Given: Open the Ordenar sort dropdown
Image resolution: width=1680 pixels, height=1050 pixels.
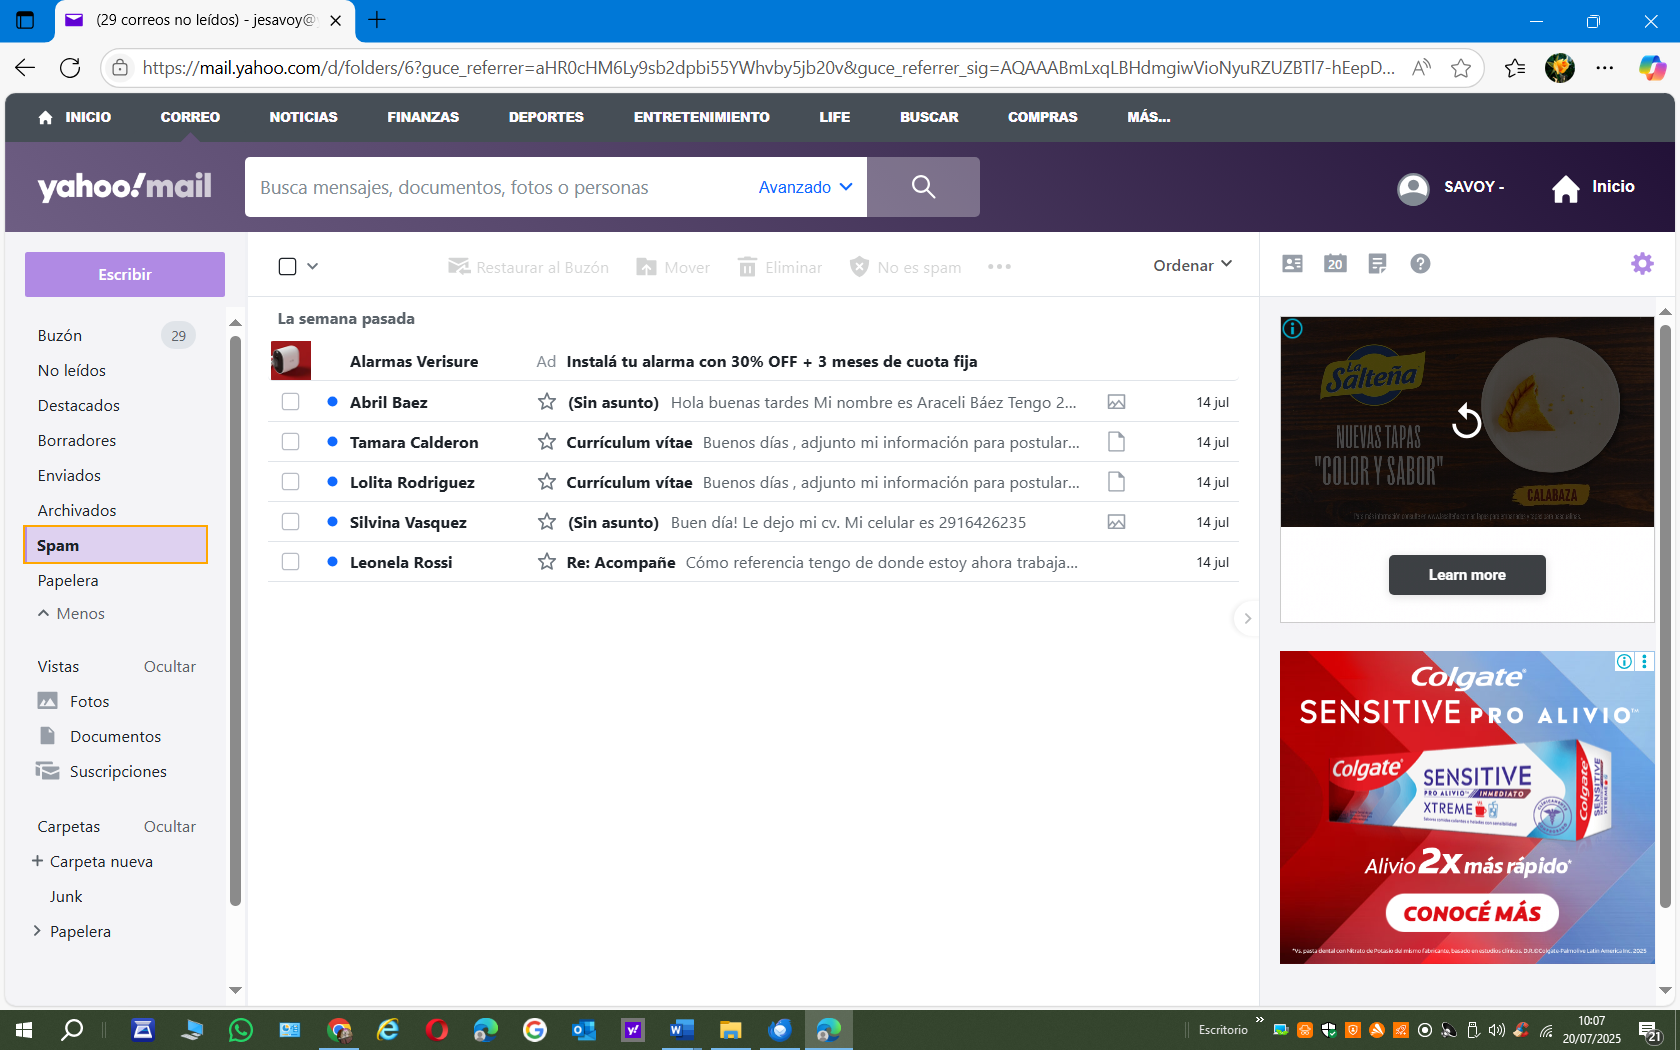Looking at the screenshot, I should [x=1192, y=265].
